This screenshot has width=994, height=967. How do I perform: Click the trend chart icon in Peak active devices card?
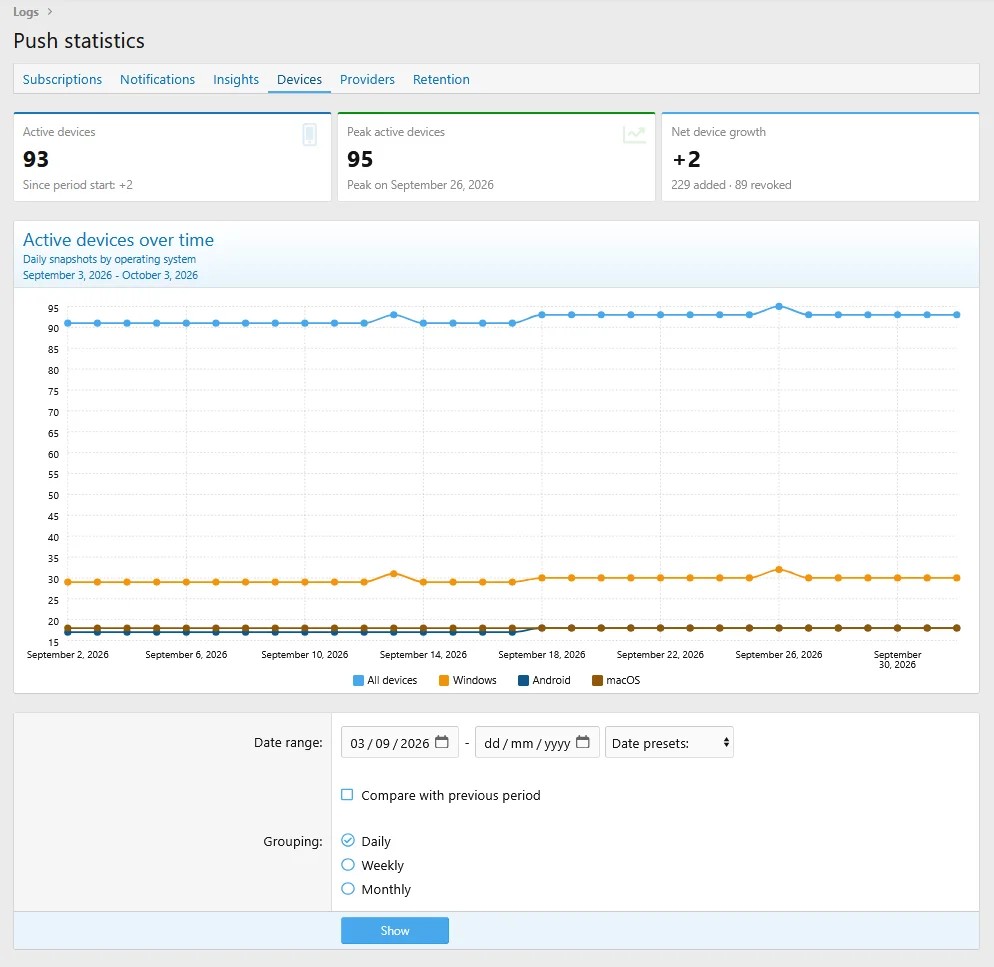tap(634, 134)
